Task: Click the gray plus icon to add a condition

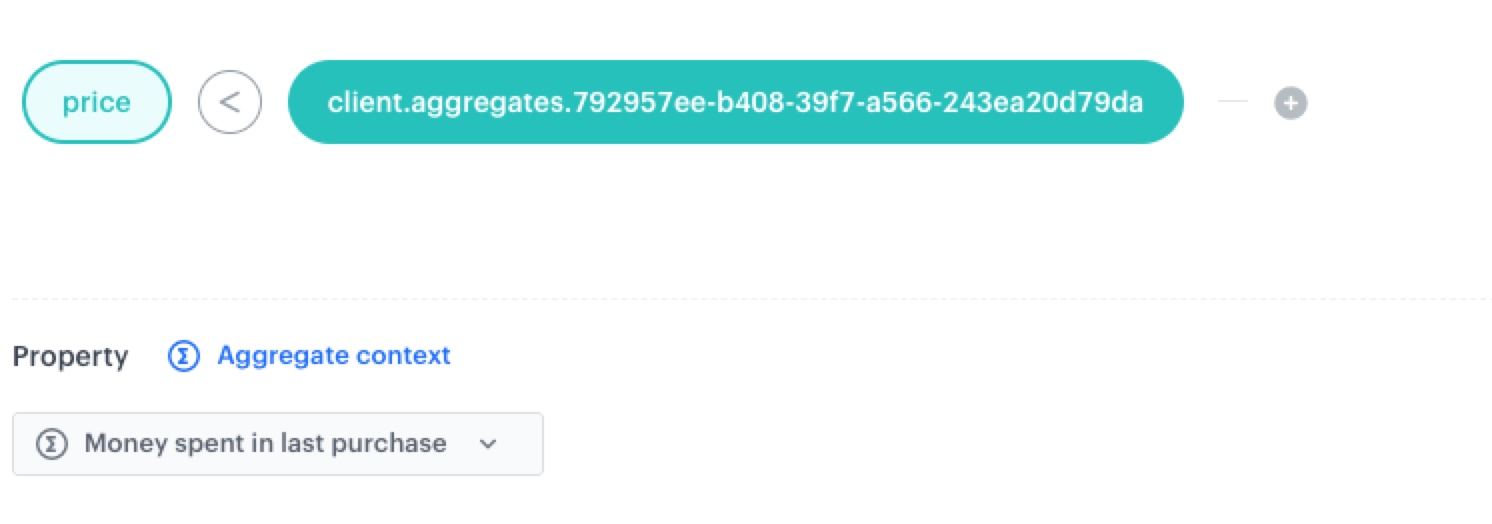Action: pyautogui.click(x=1290, y=102)
